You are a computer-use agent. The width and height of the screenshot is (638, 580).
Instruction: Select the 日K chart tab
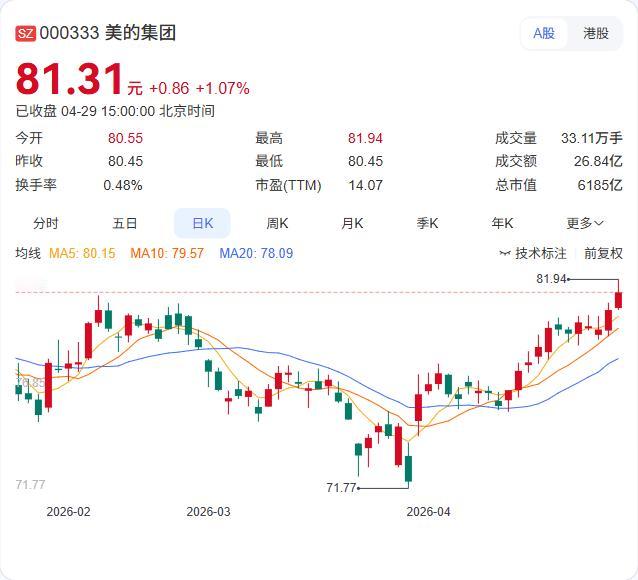[x=202, y=223]
